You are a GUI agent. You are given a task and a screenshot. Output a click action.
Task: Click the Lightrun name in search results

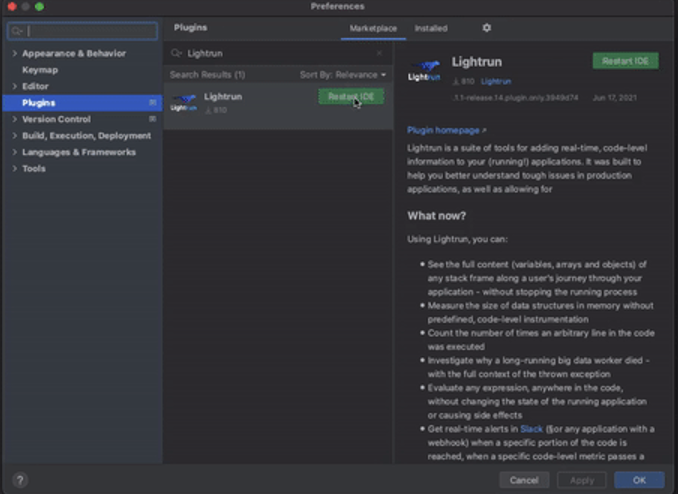point(223,96)
